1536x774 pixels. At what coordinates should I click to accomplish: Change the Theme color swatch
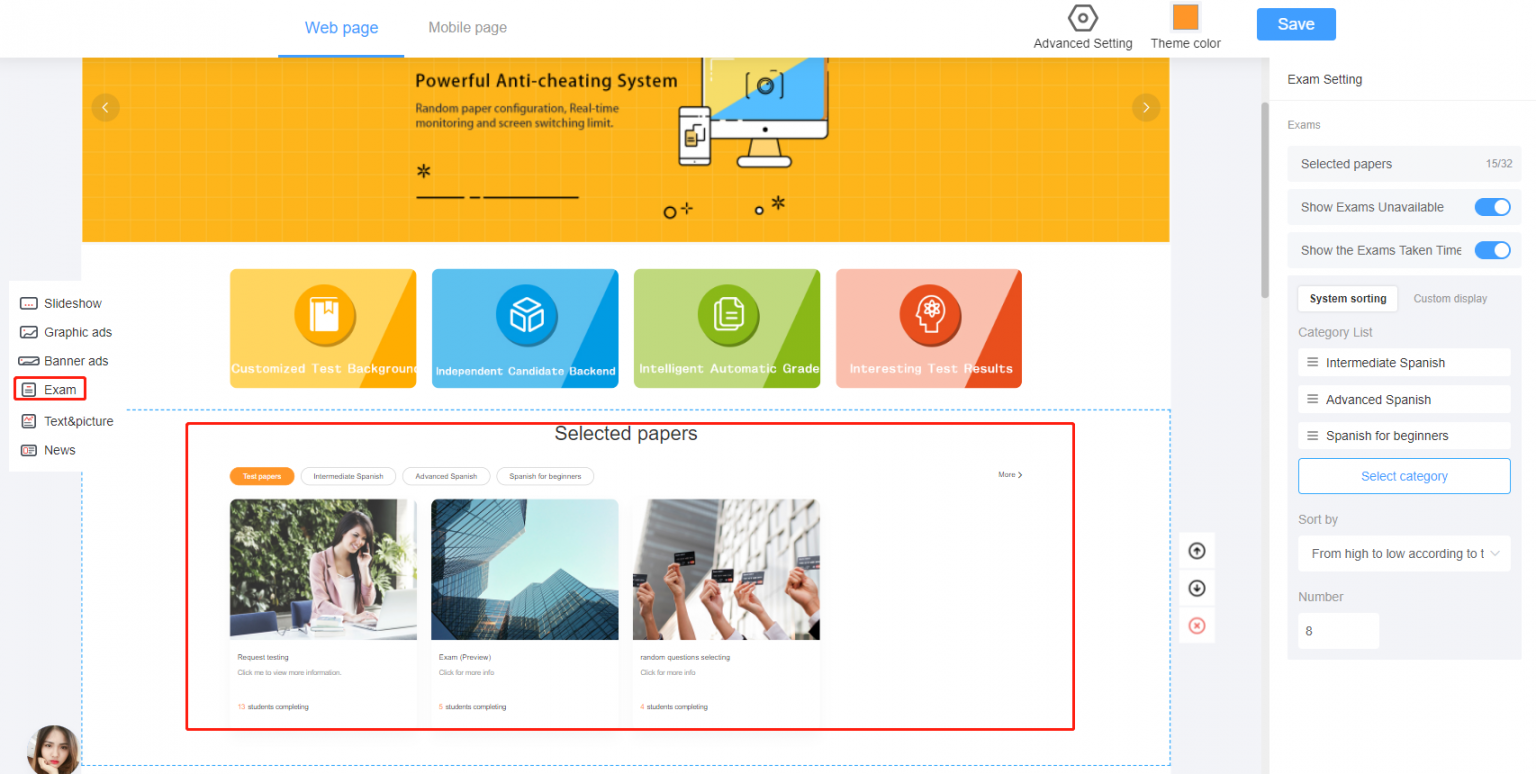point(1185,17)
